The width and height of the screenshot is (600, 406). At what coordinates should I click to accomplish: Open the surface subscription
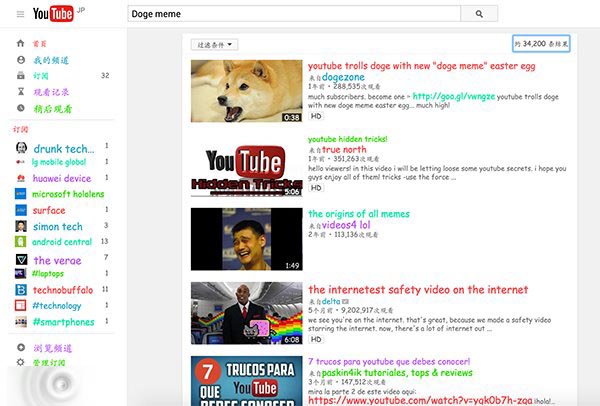pos(49,210)
